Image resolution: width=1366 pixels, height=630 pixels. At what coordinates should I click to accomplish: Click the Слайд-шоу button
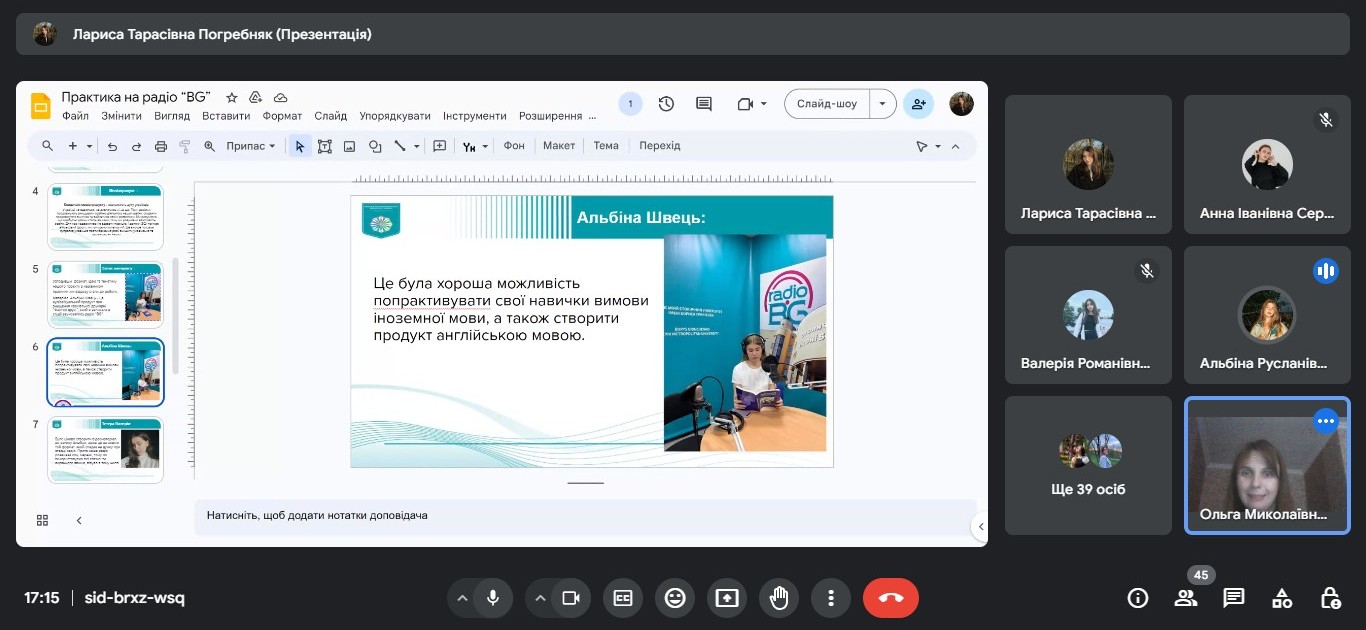(x=827, y=104)
